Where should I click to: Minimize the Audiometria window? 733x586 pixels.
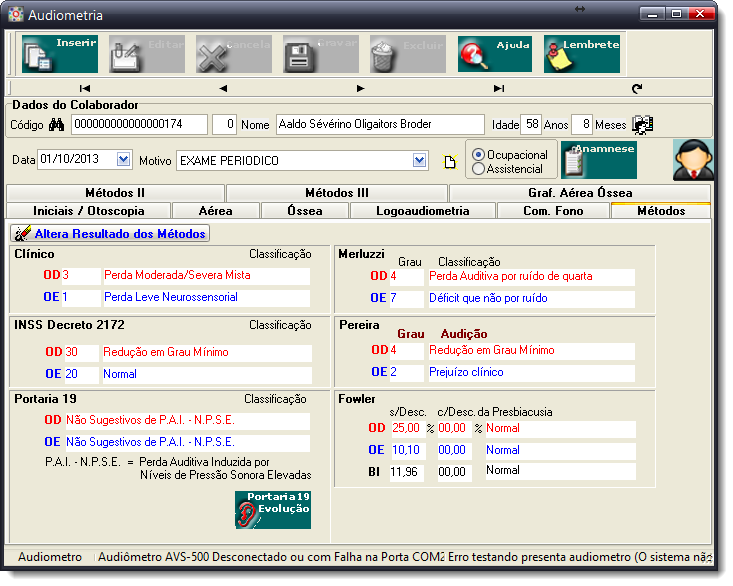652,14
